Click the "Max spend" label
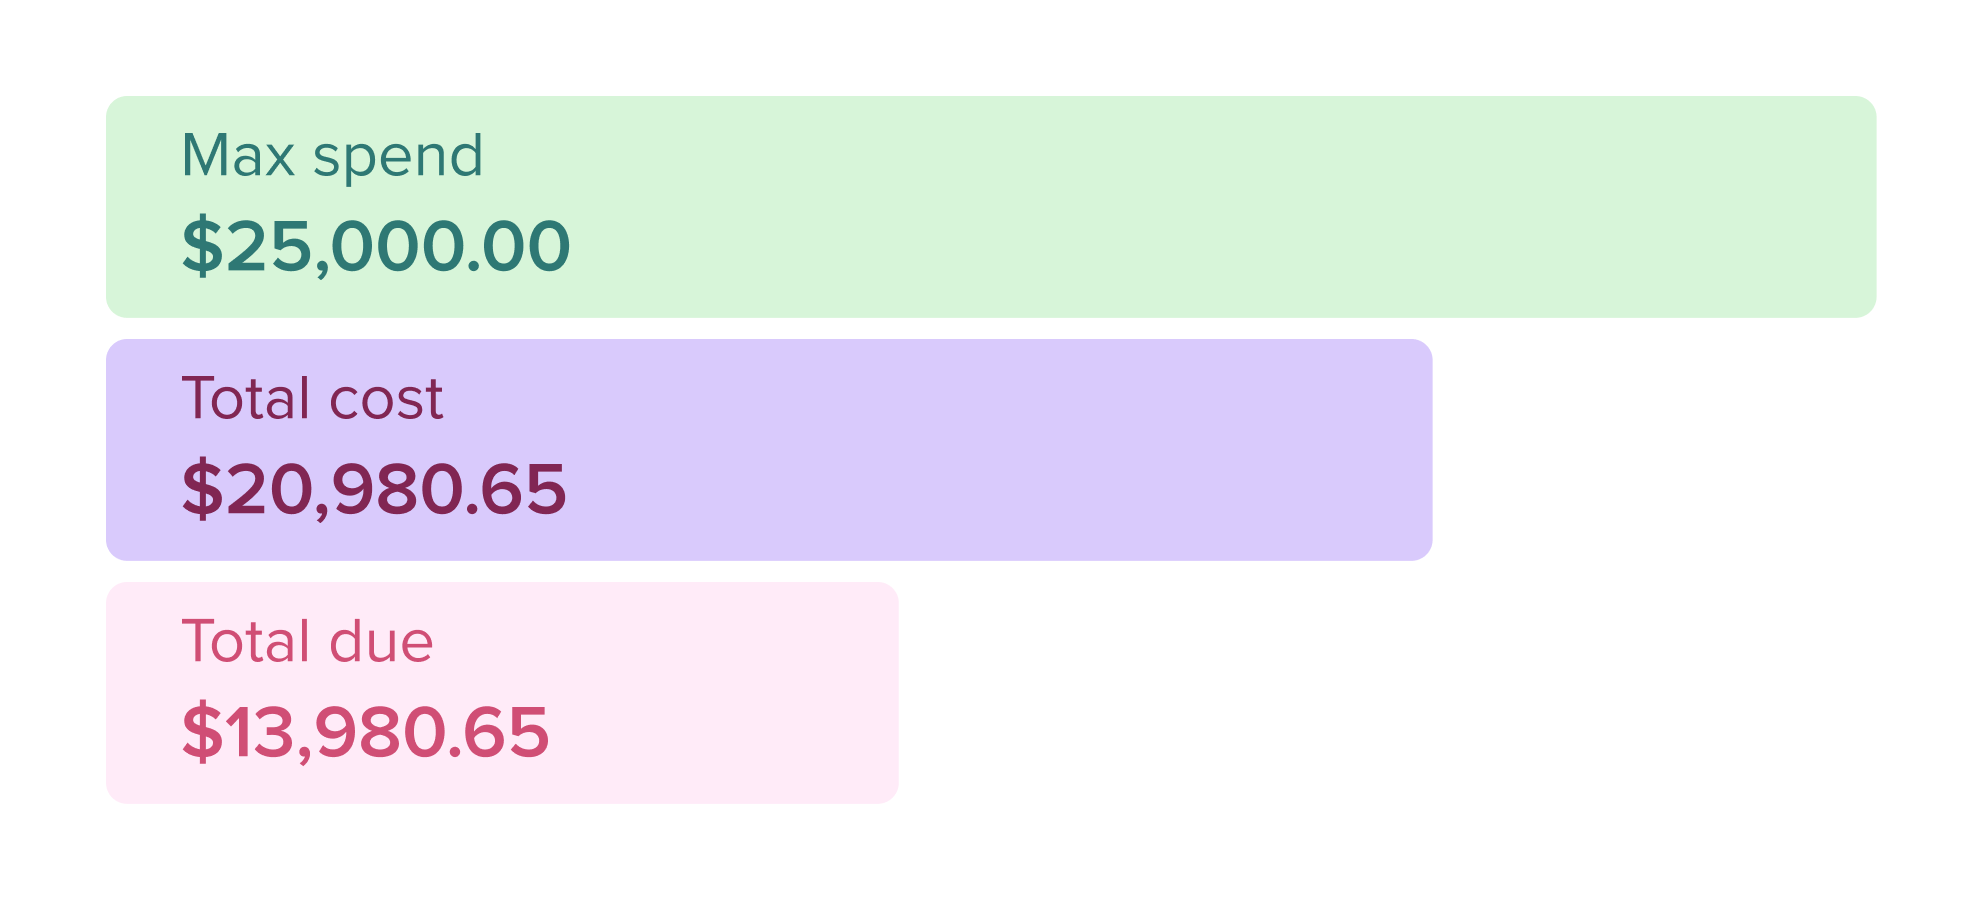 [x=332, y=156]
